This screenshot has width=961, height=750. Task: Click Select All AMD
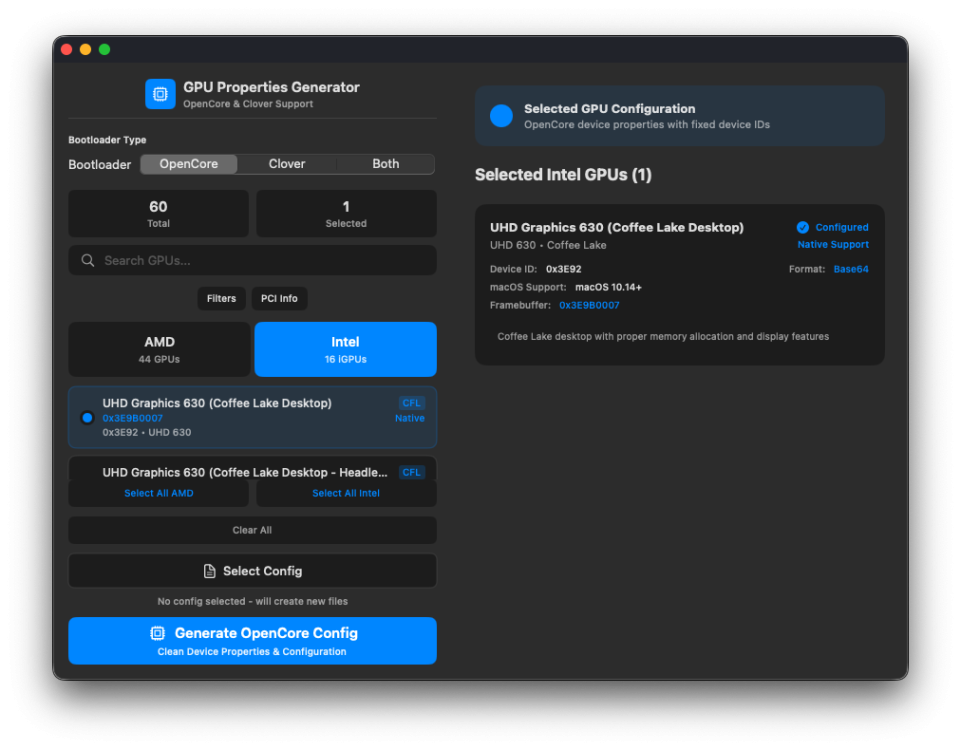tap(159, 493)
